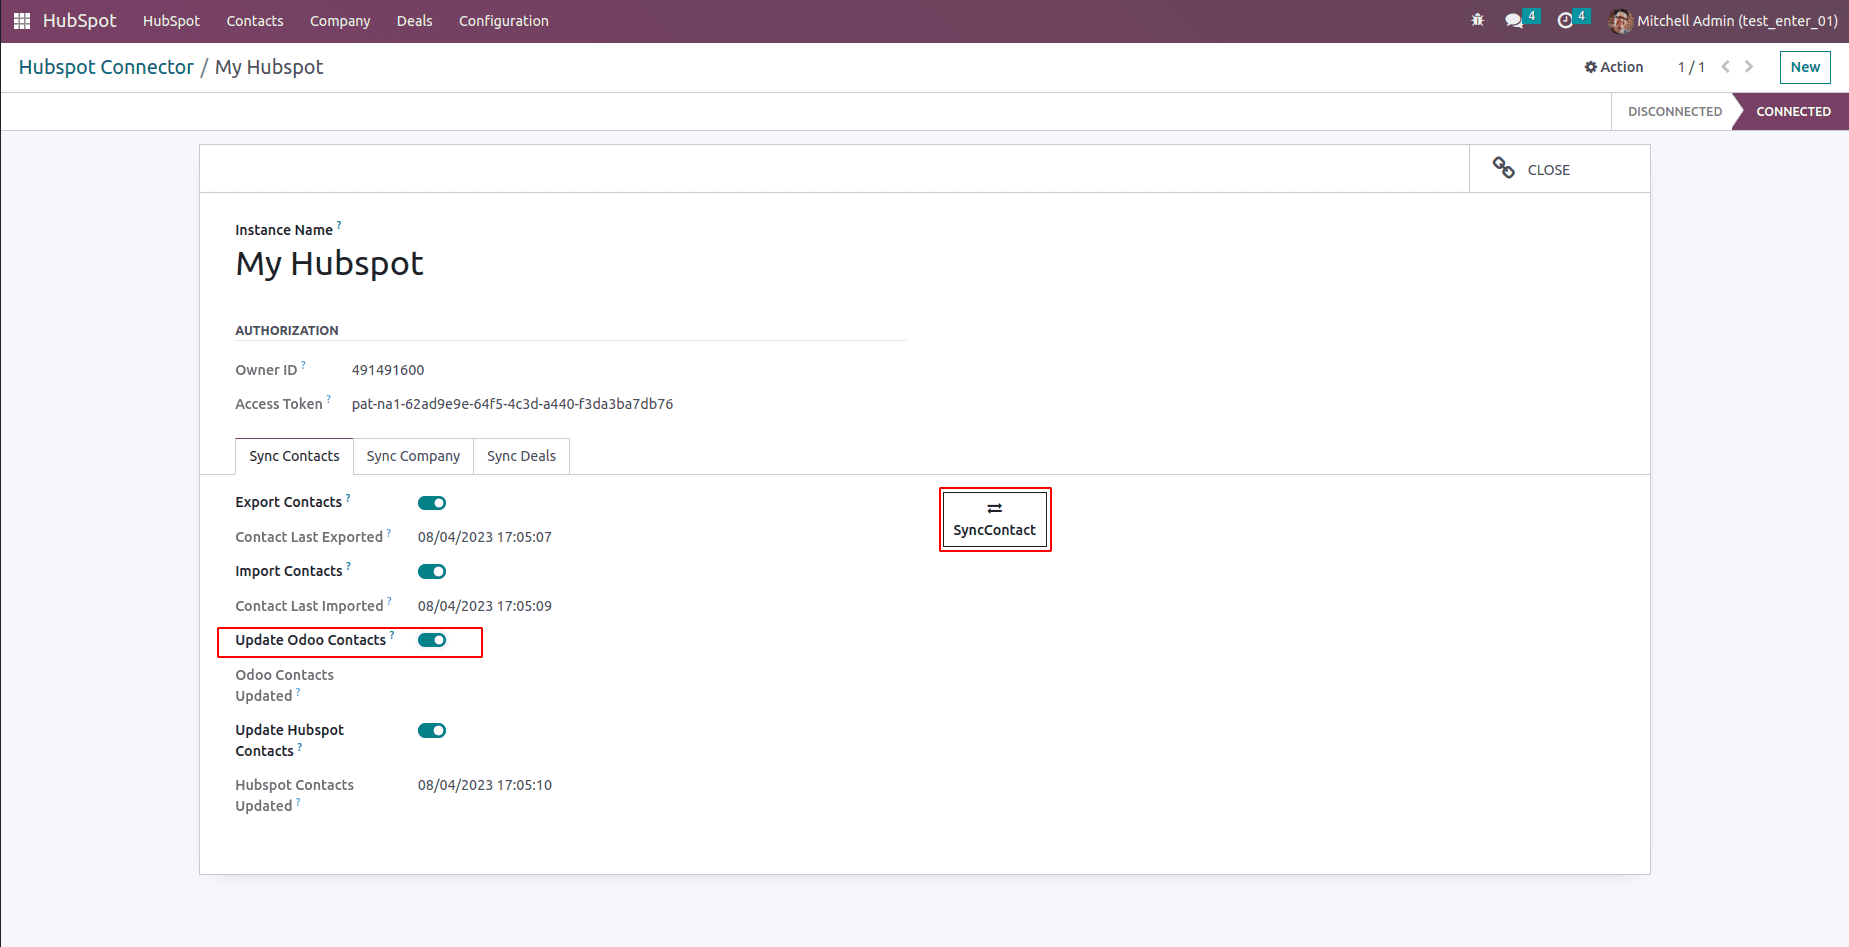
Task: Open the Contacts menu
Action: [x=255, y=21]
